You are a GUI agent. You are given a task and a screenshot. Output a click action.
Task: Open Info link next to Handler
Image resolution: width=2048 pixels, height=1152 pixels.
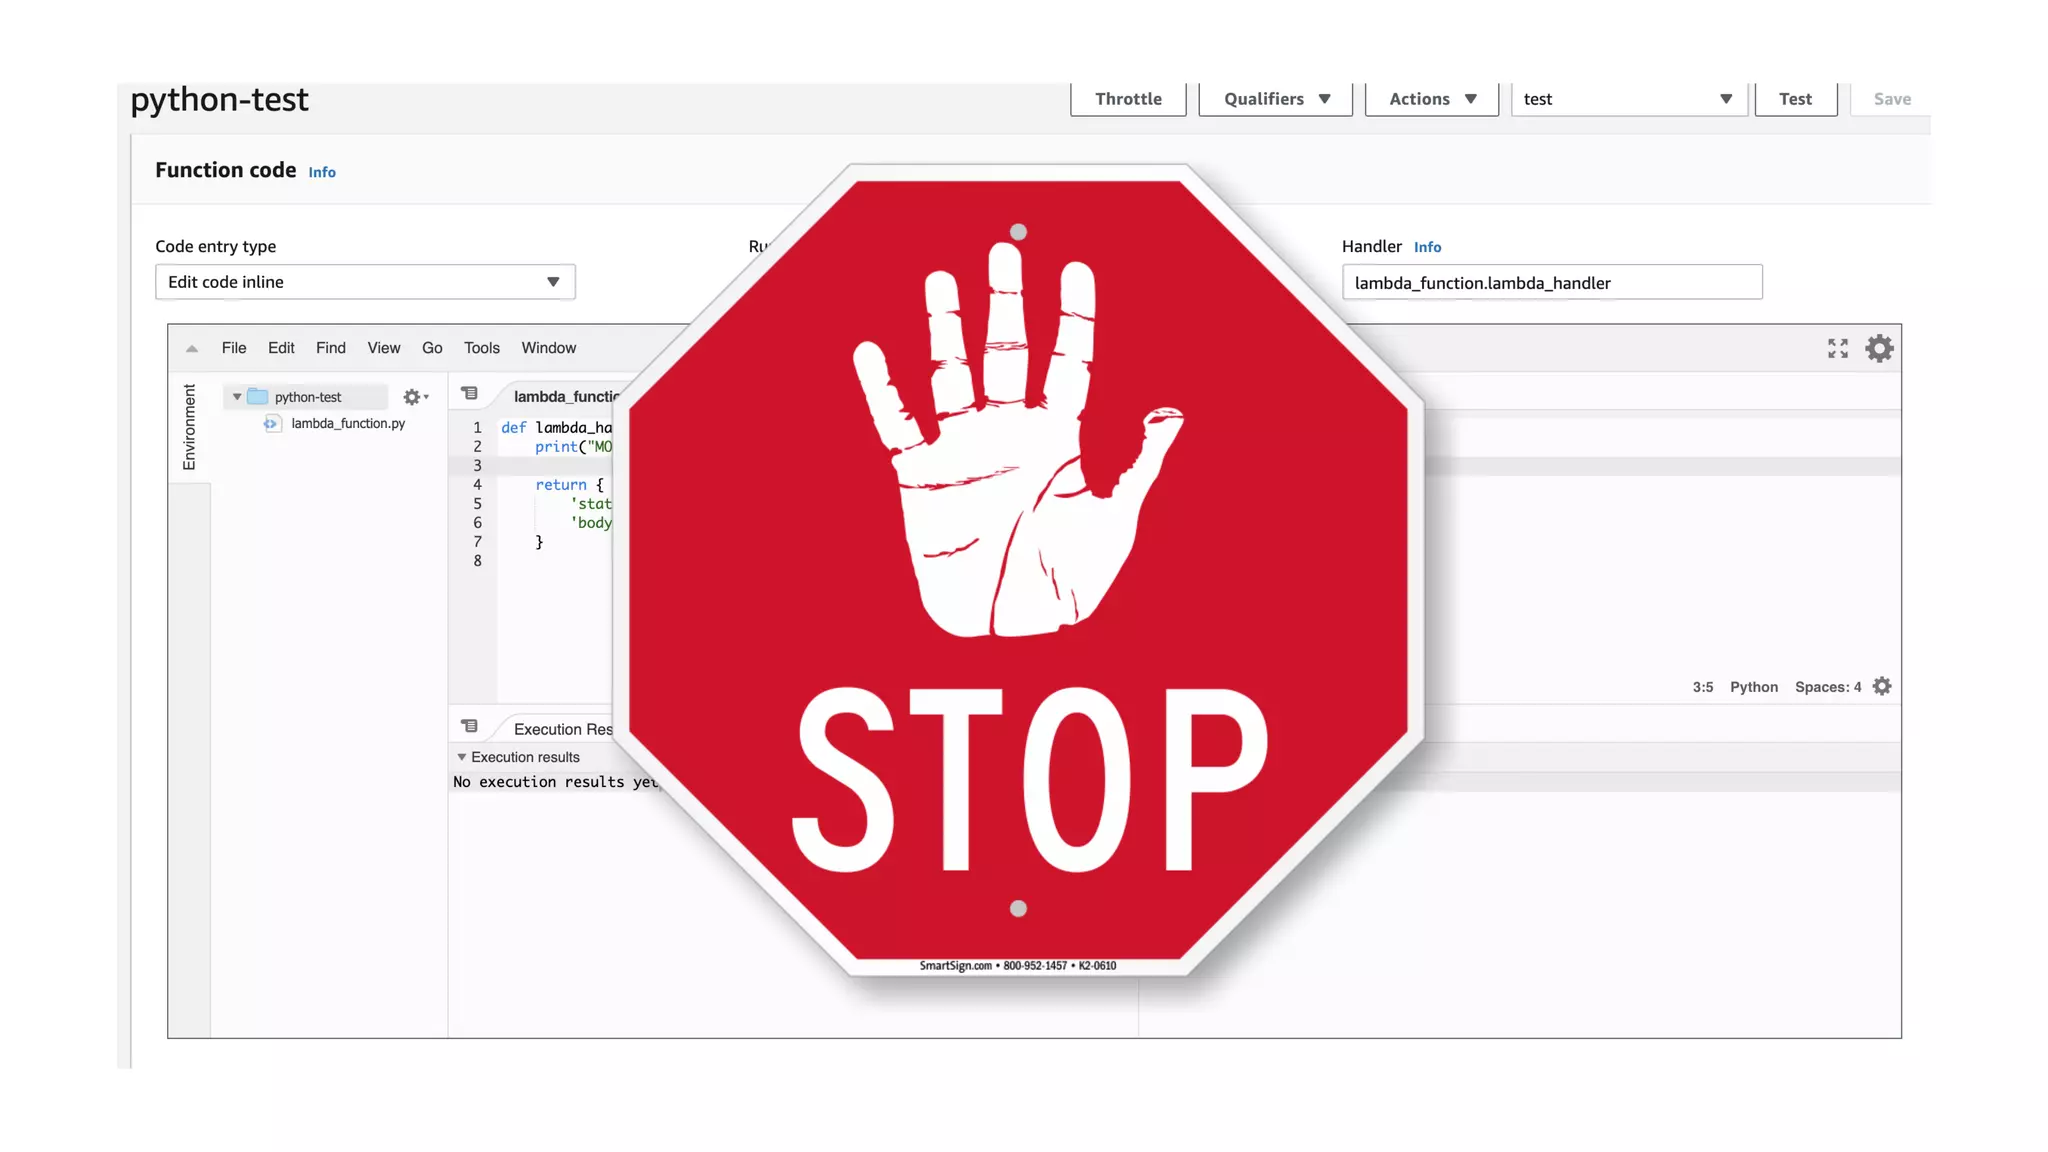(1427, 247)
